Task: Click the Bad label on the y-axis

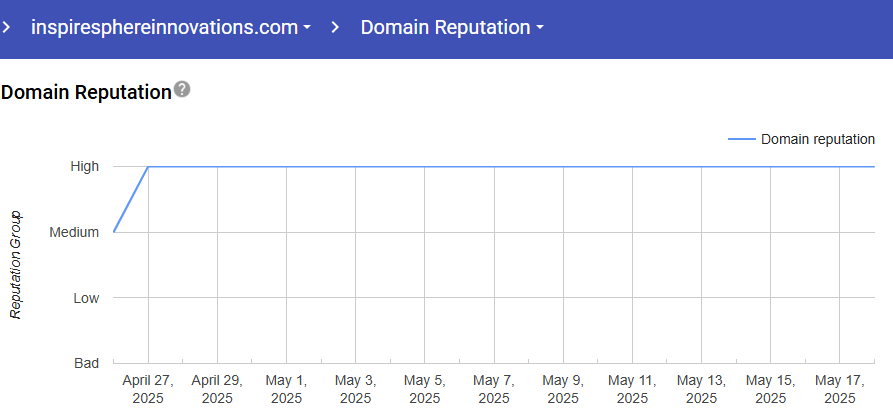Action: click(86, 363)
